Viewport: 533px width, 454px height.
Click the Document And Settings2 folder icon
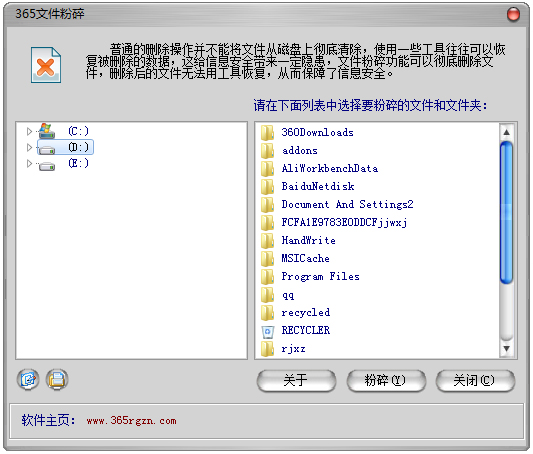(268, 205)
